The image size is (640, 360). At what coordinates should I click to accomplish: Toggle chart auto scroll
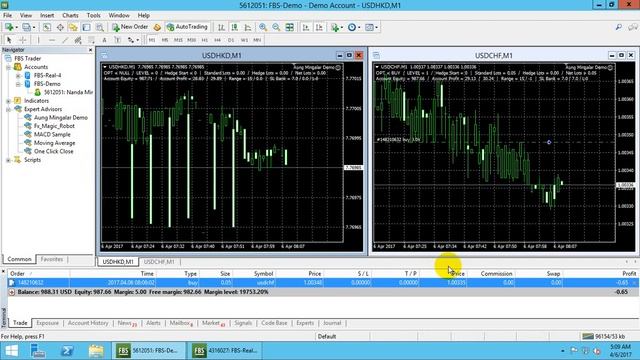306,27
